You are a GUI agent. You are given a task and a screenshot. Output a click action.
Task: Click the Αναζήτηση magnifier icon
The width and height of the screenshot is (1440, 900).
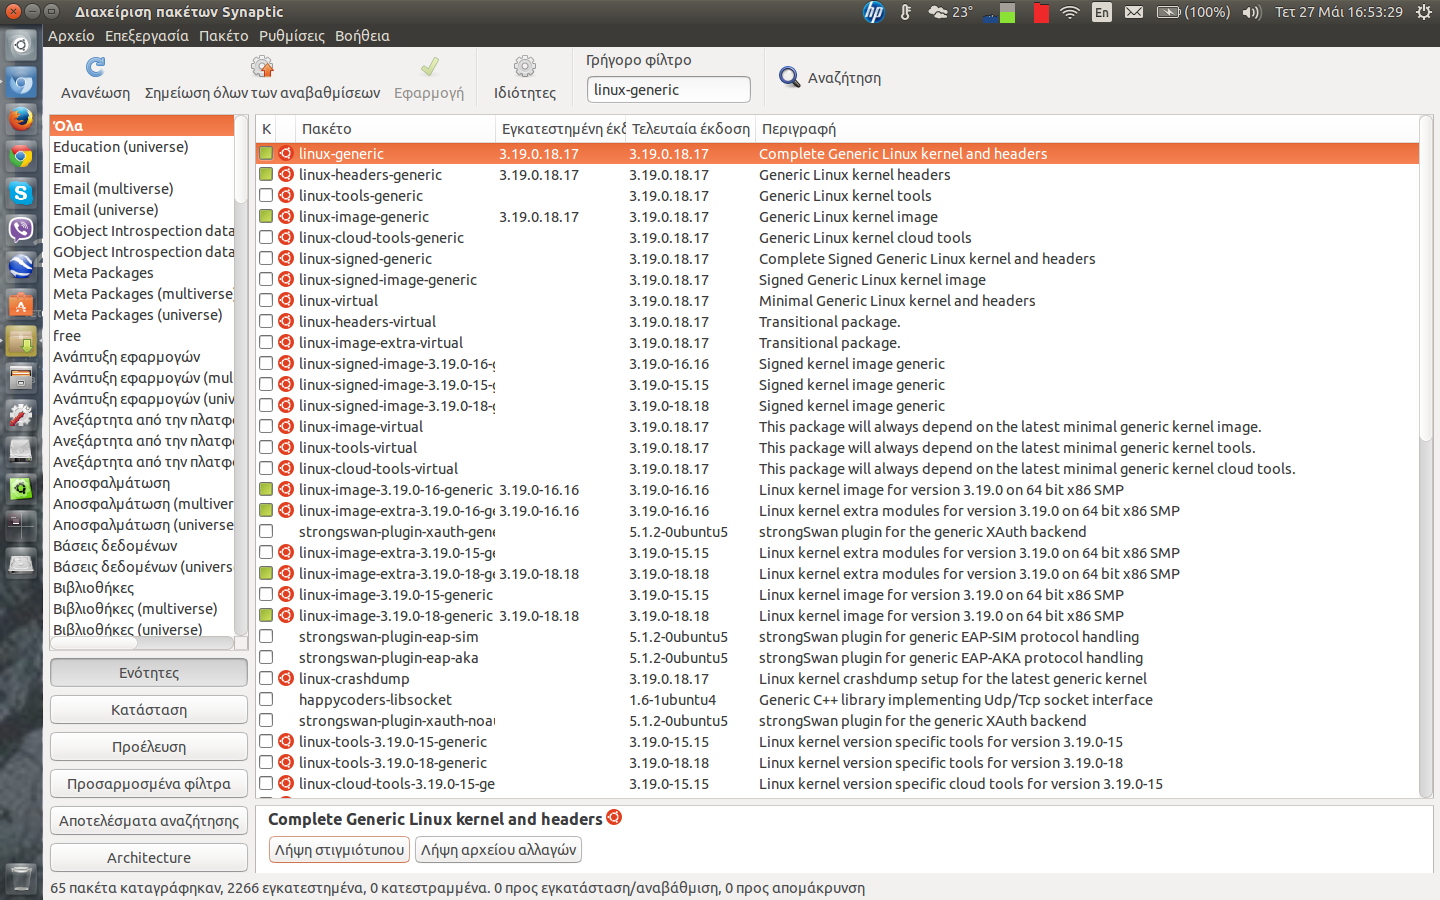[x=789, y=77]
